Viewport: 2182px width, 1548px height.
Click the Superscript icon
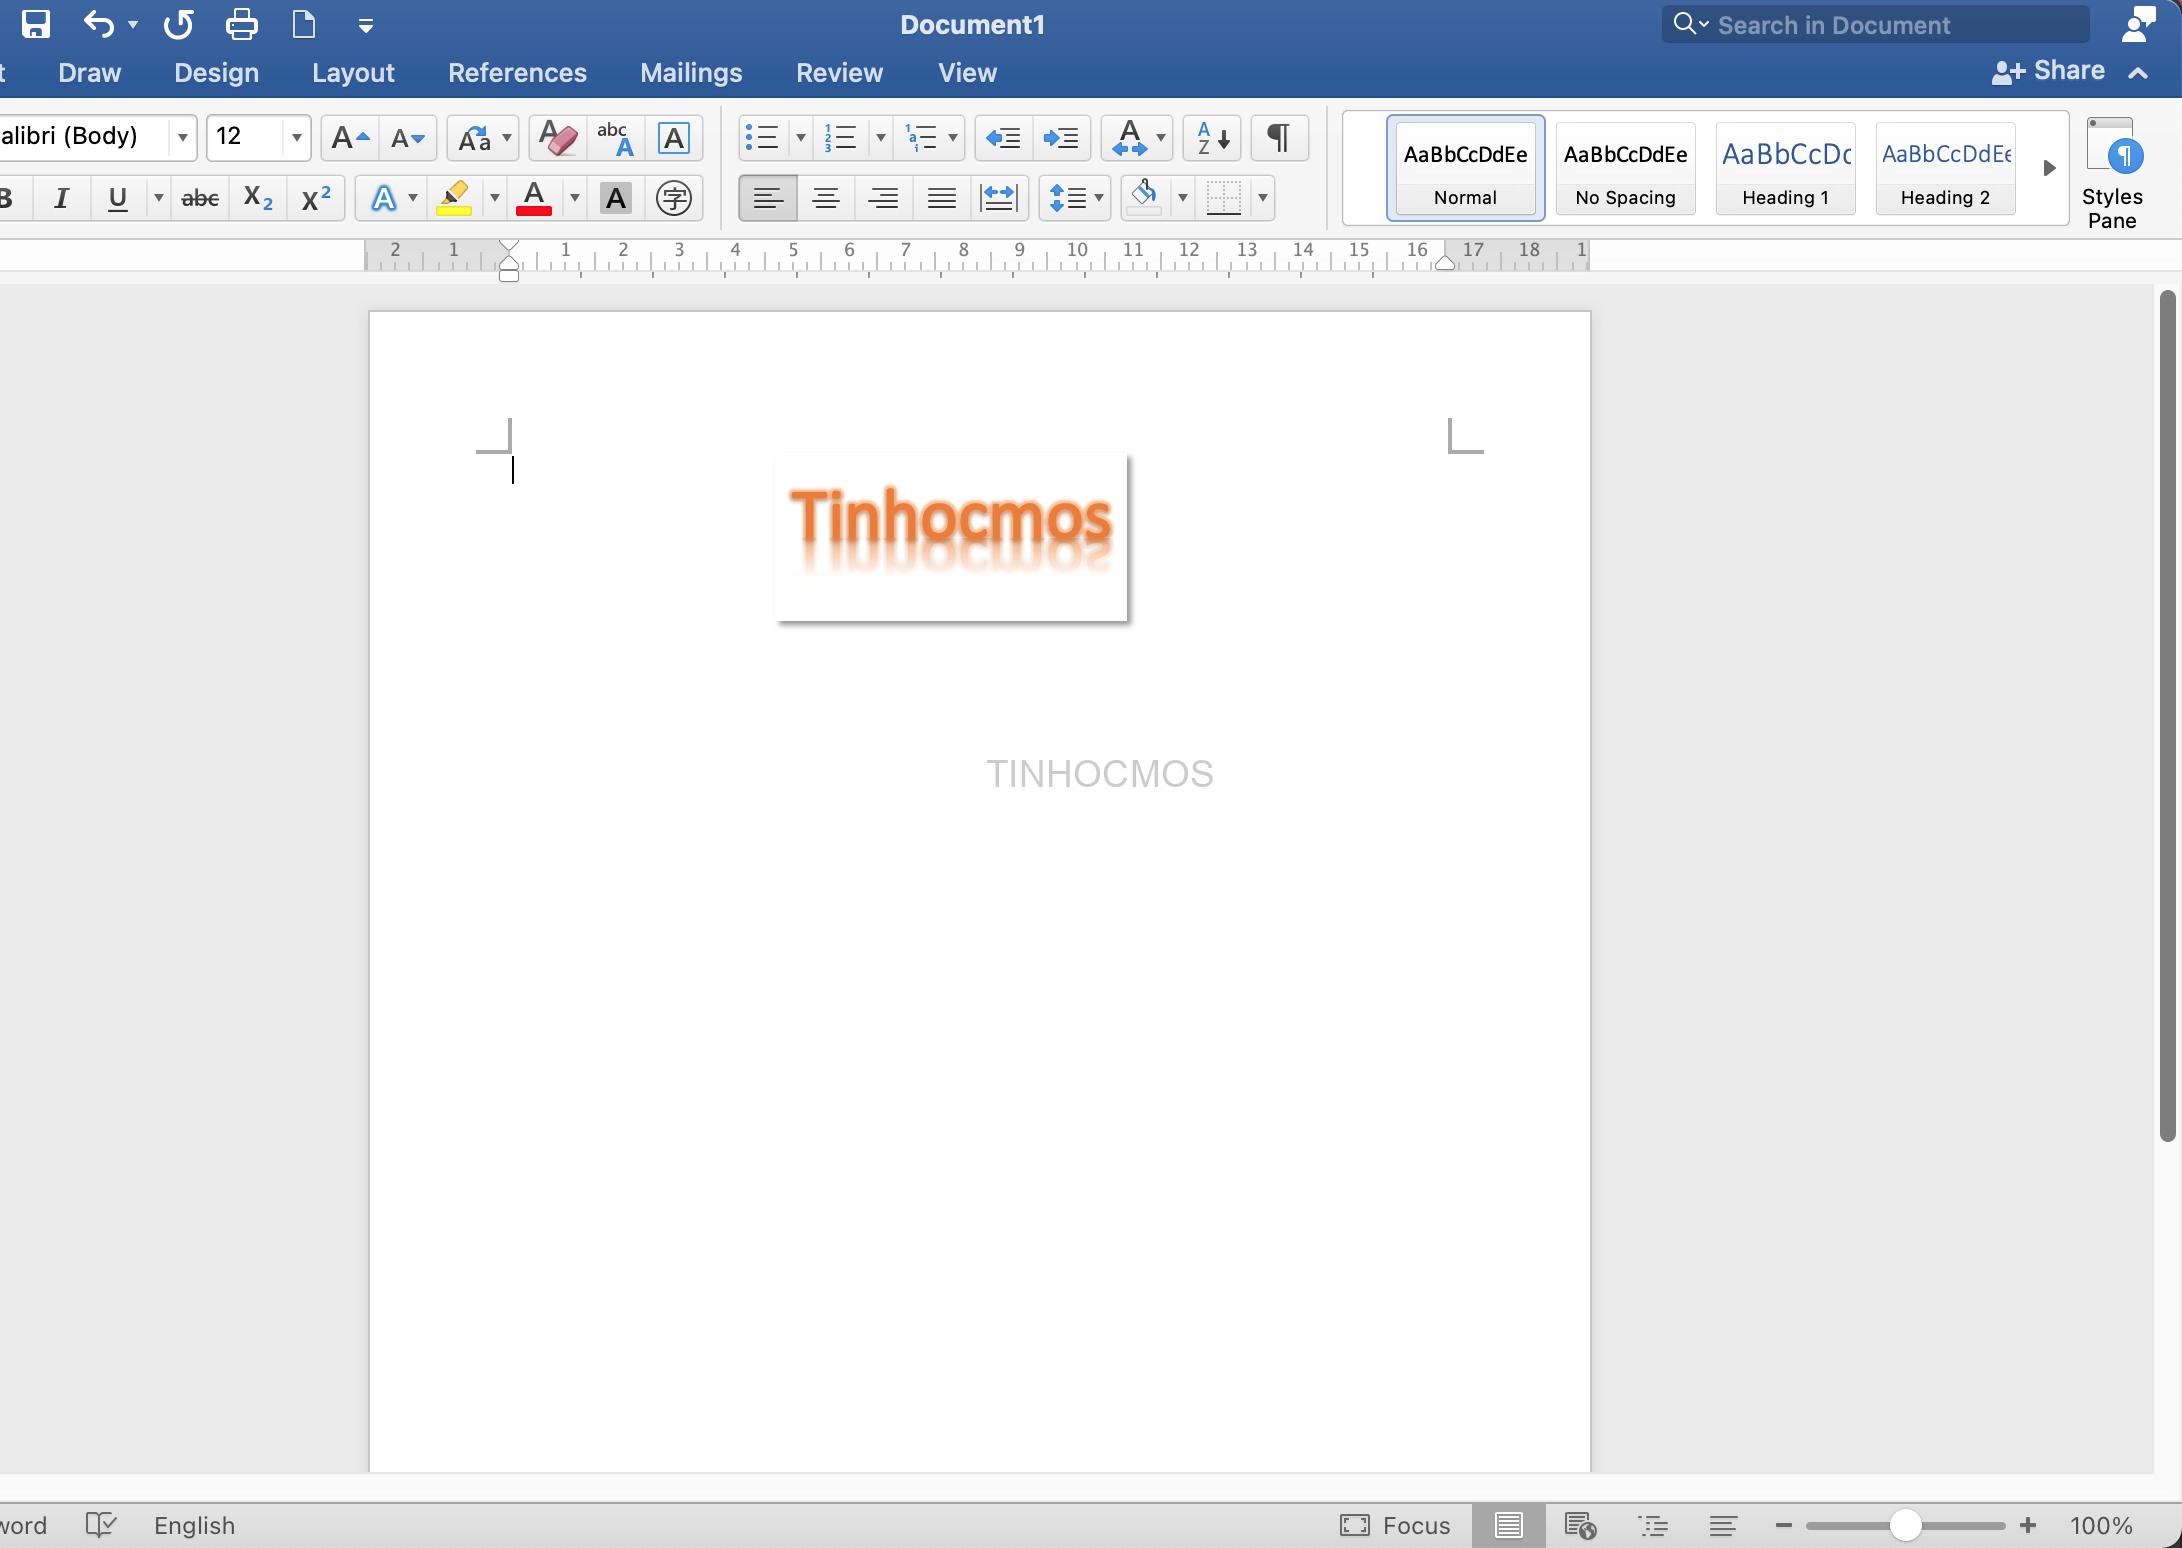pos(316,198)
